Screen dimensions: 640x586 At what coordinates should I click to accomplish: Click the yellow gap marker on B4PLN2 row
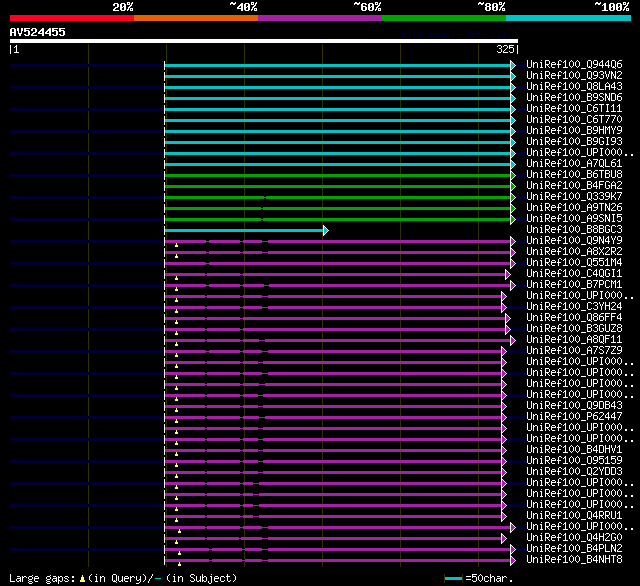179,553
